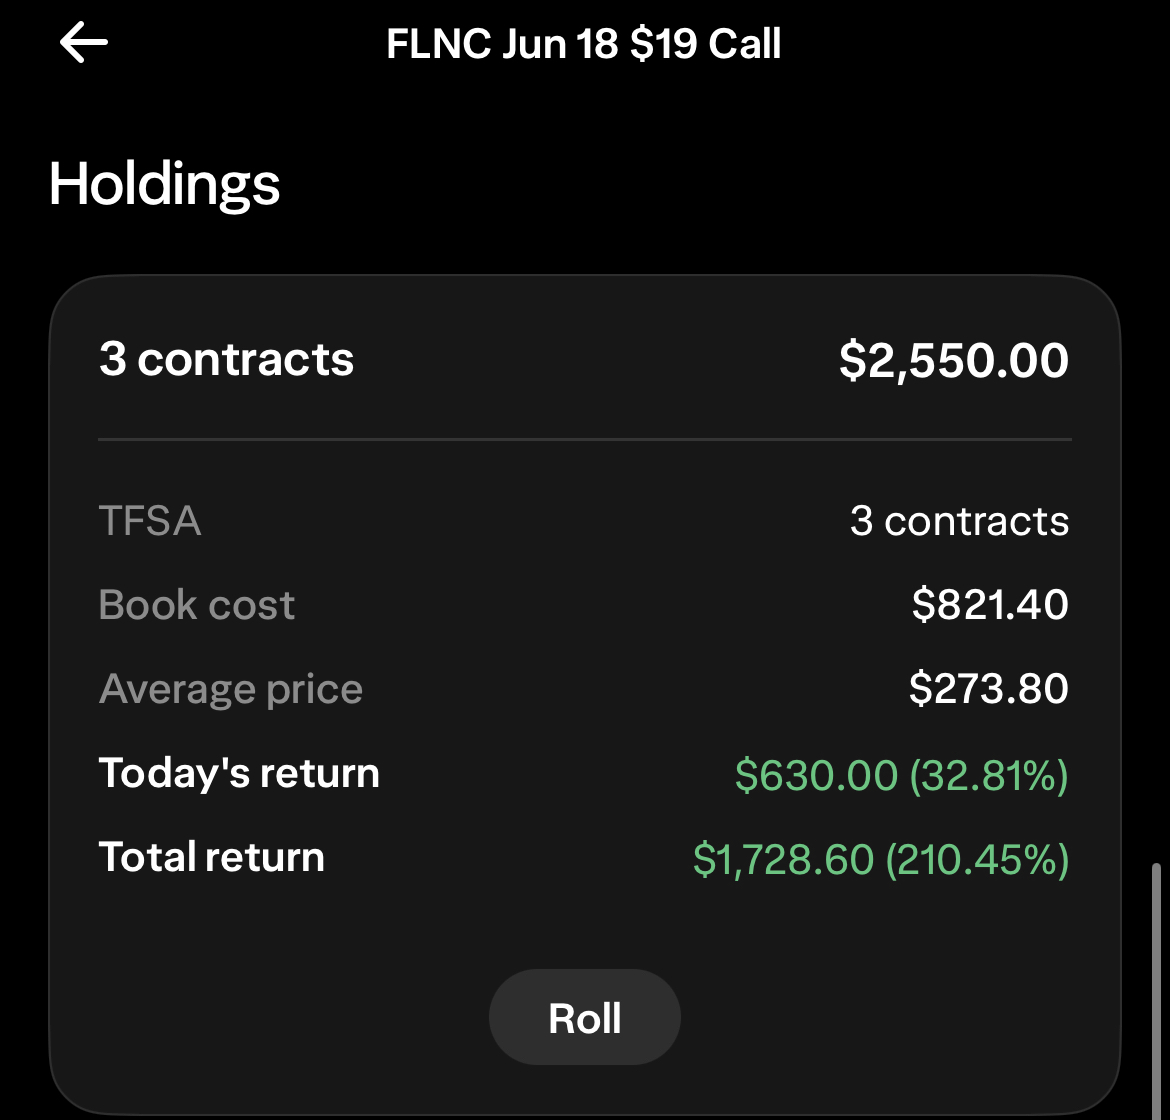Click the vertical scrollbar thumb
Screen dimensions: 1170x1120
(x=1156, y=989)
